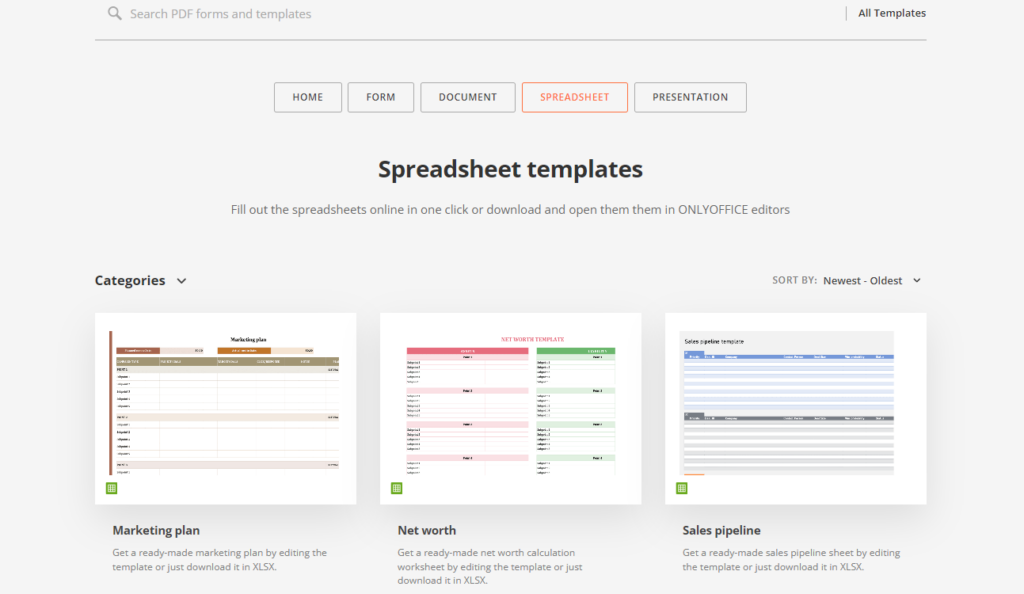Open the Net worth template
Viewport: 1024px width, 594px height.
426,530
